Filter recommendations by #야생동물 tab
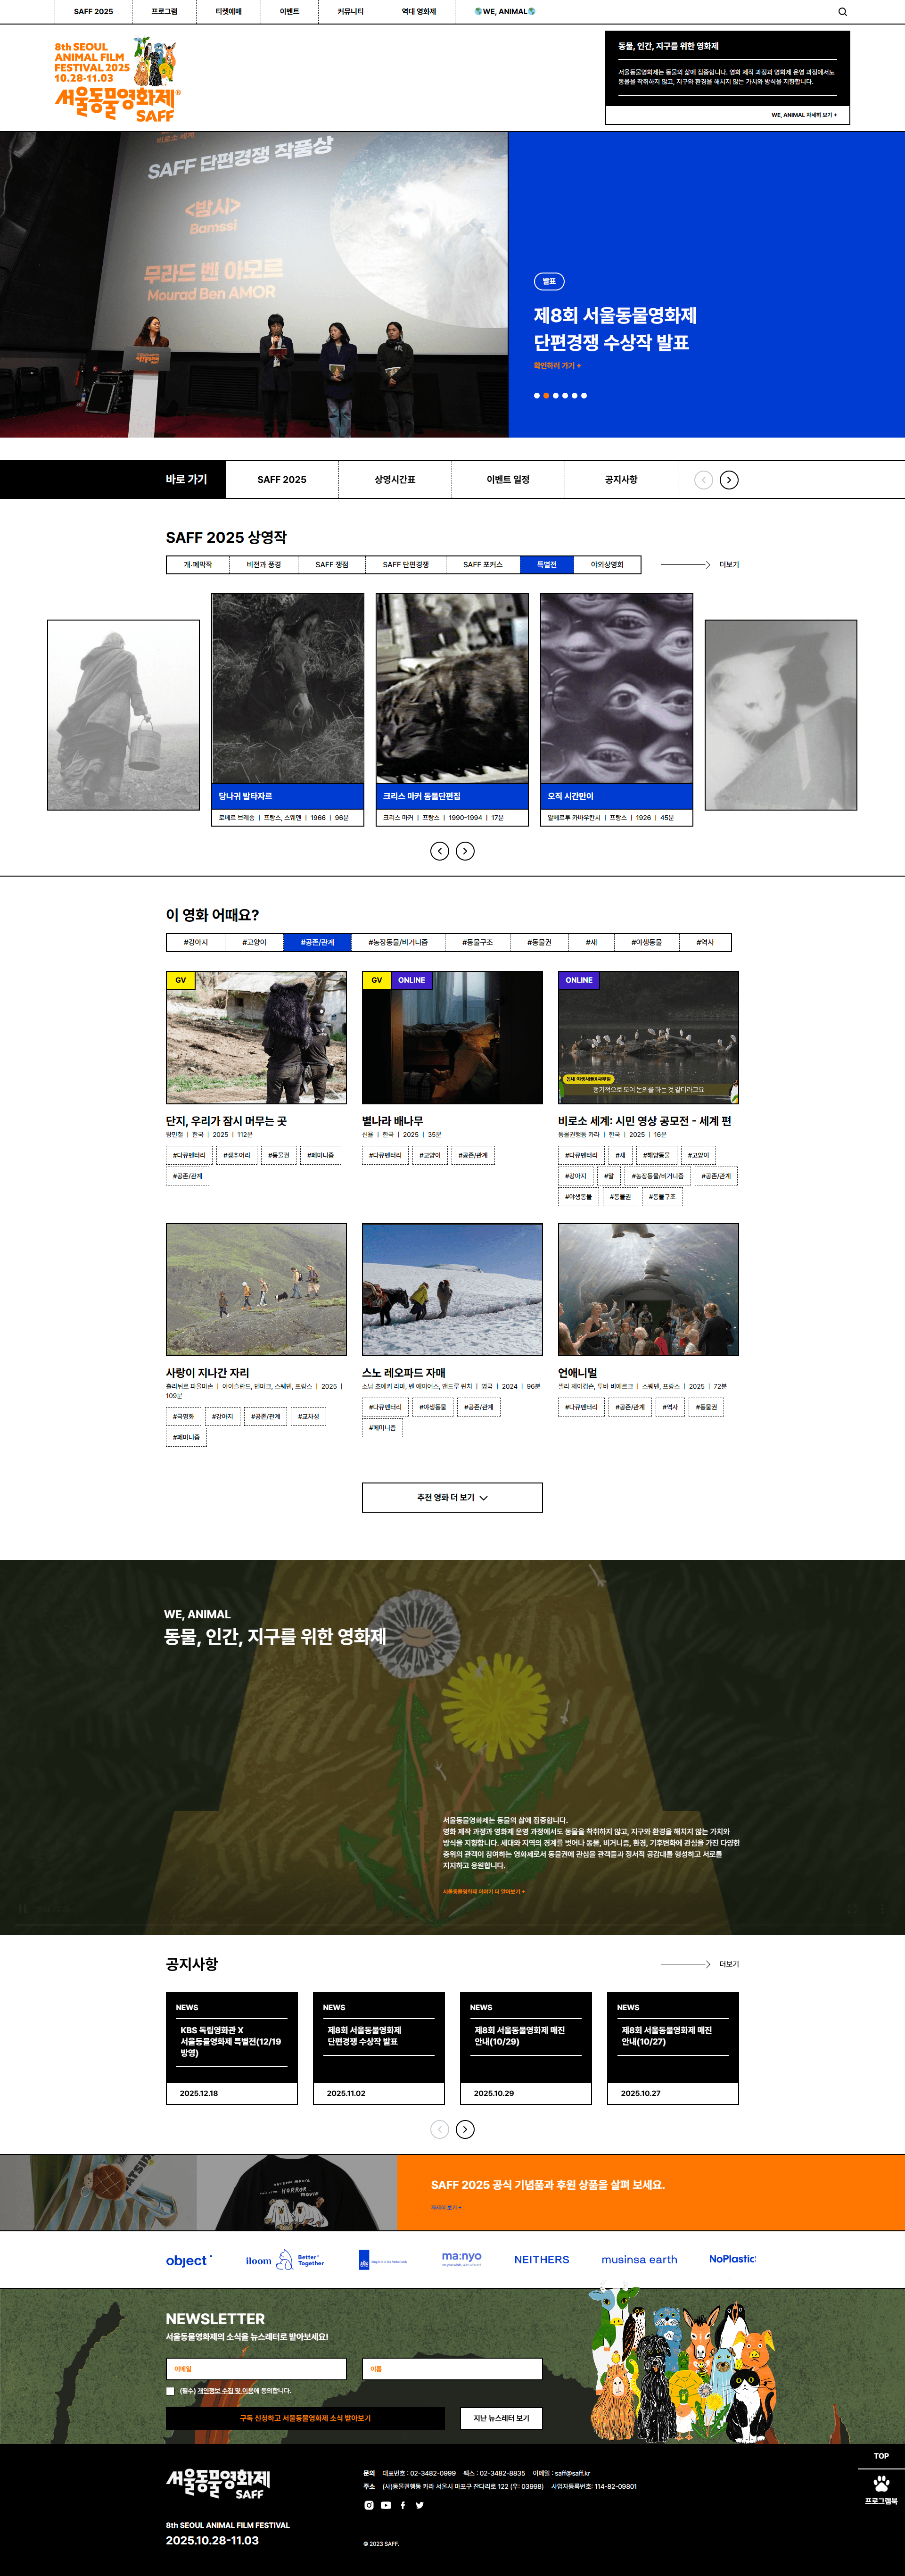 [x=646, y=942]
